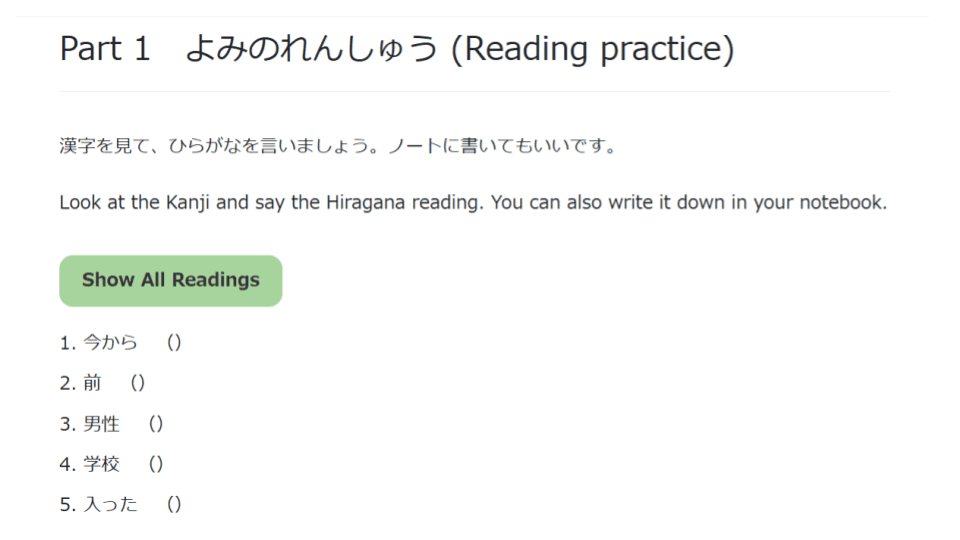Click the English instruction starting "Look at the Kanji"

pyautogui.click(x=473, y=203)
